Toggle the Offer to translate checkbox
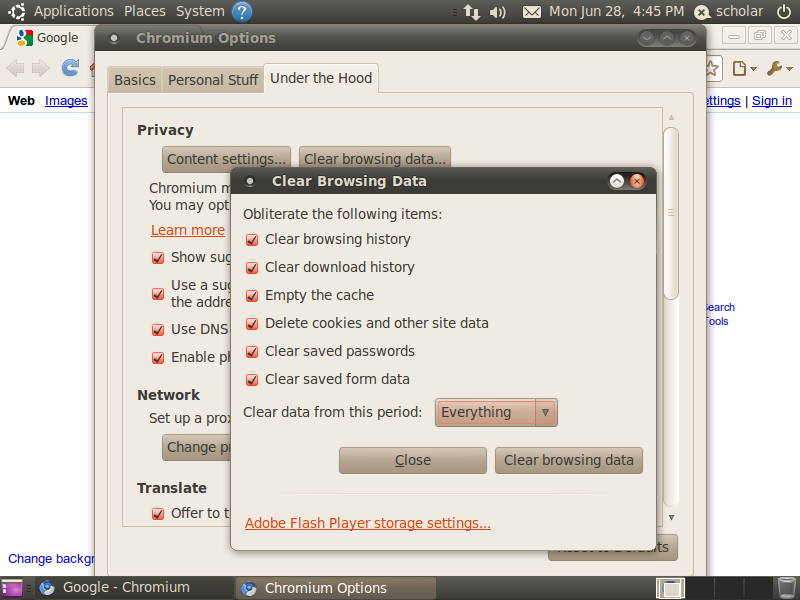 click(x=158, y=514)
